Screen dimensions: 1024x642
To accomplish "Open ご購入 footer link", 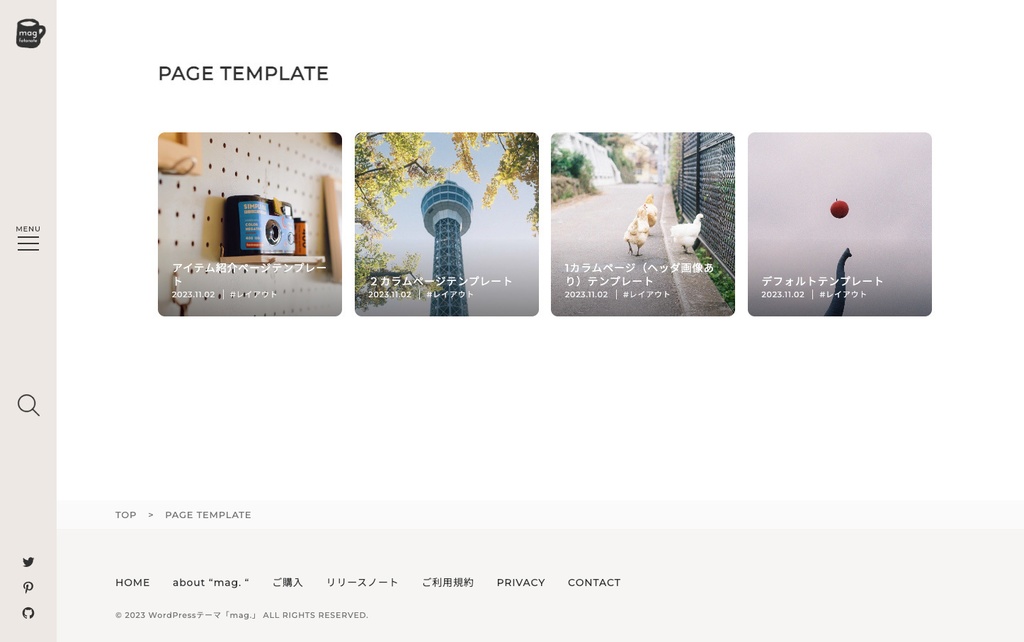I will coord(287,583).
